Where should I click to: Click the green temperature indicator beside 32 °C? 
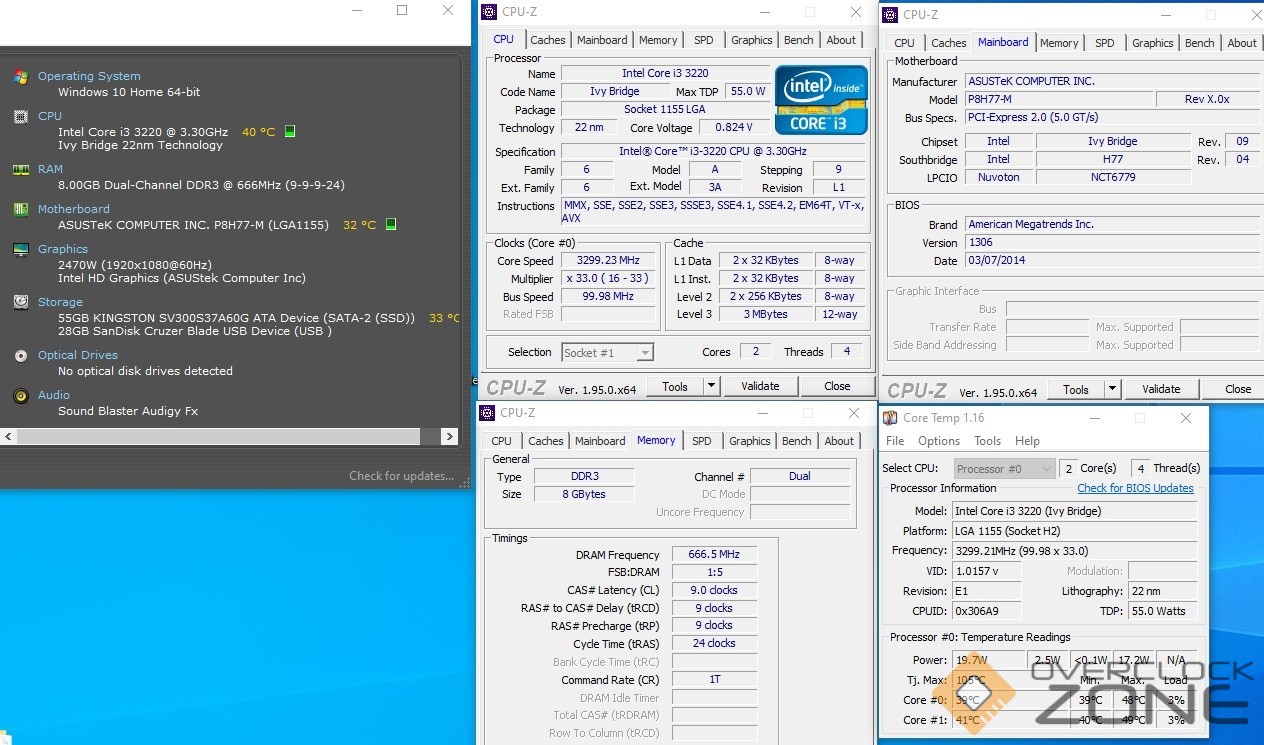[391, 224]
